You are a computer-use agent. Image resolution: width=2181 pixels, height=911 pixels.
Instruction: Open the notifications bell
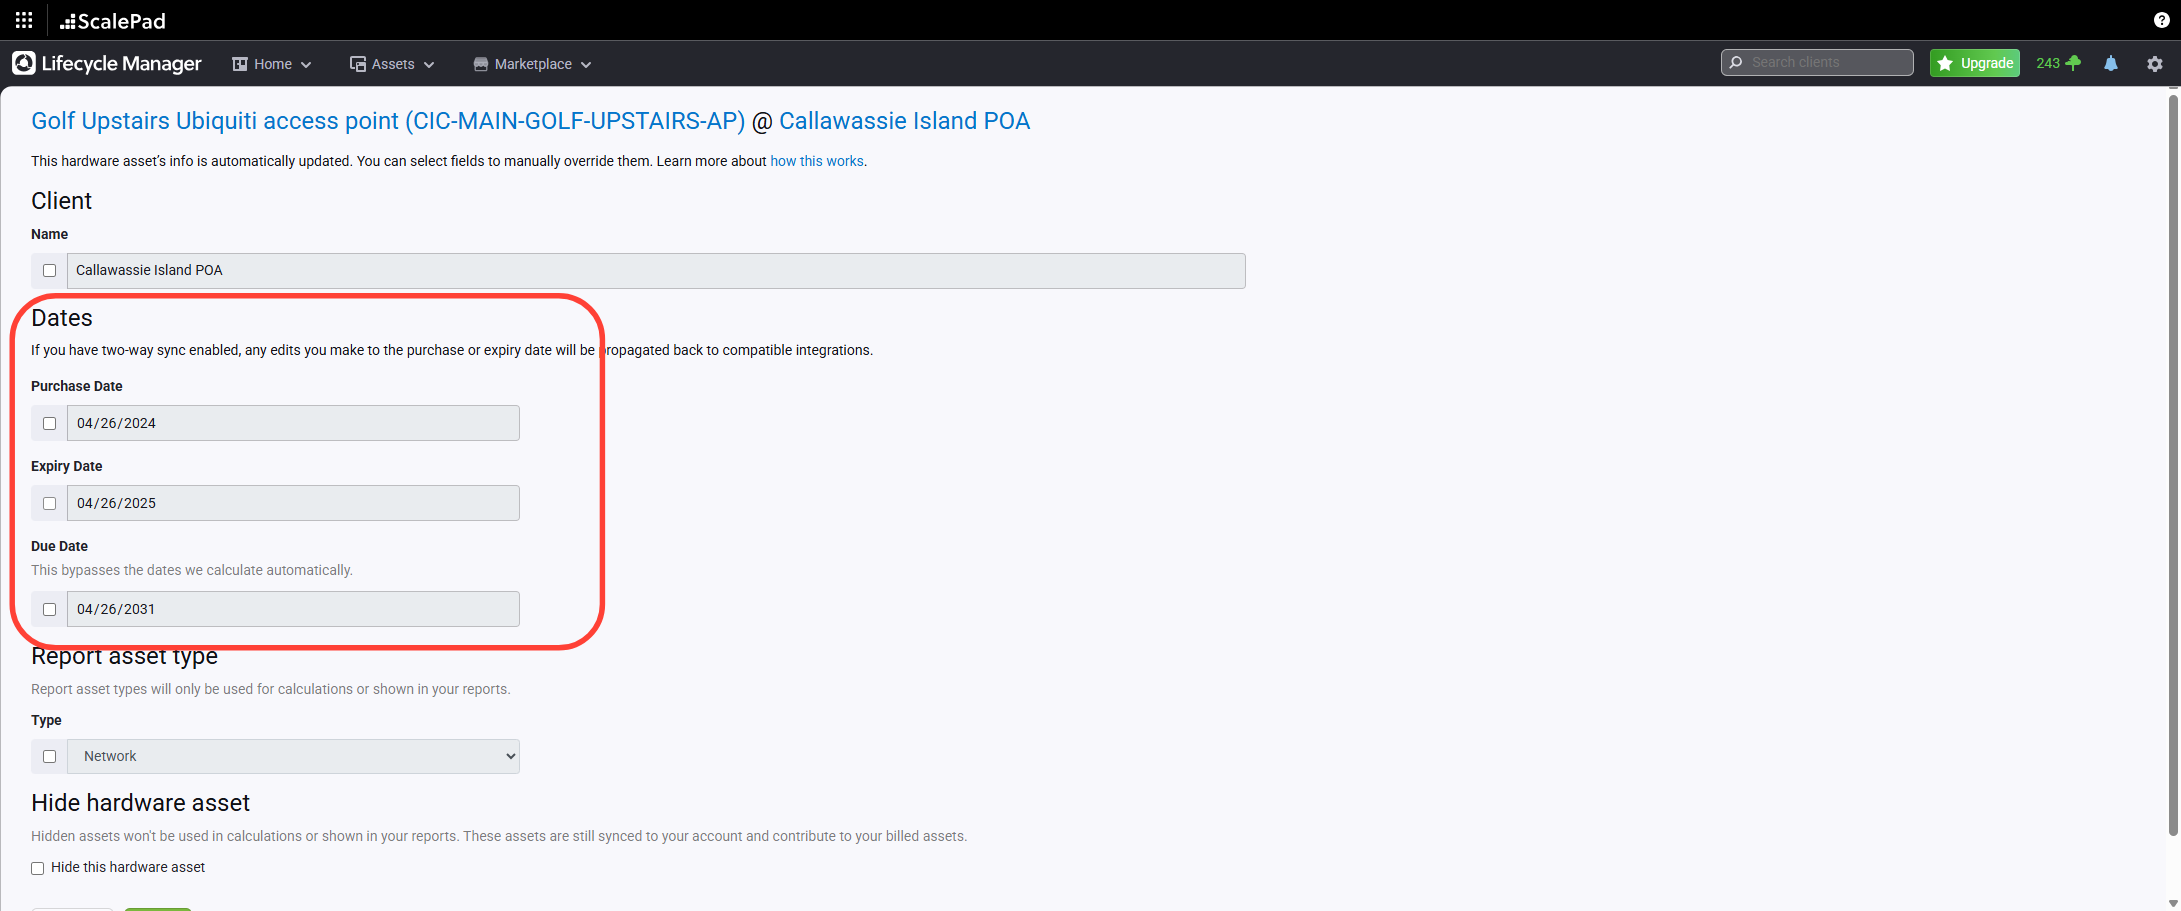[2110, 63]
